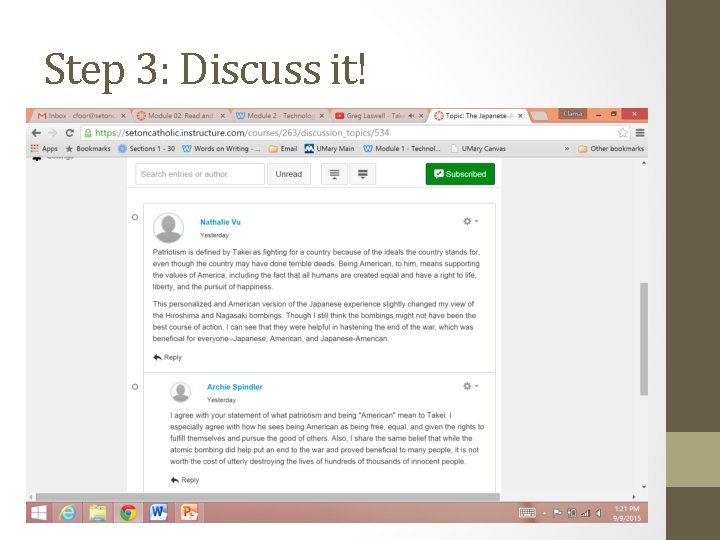
Task: Click the Chrome taskbar icon
Action: click(x=128, y=512)
